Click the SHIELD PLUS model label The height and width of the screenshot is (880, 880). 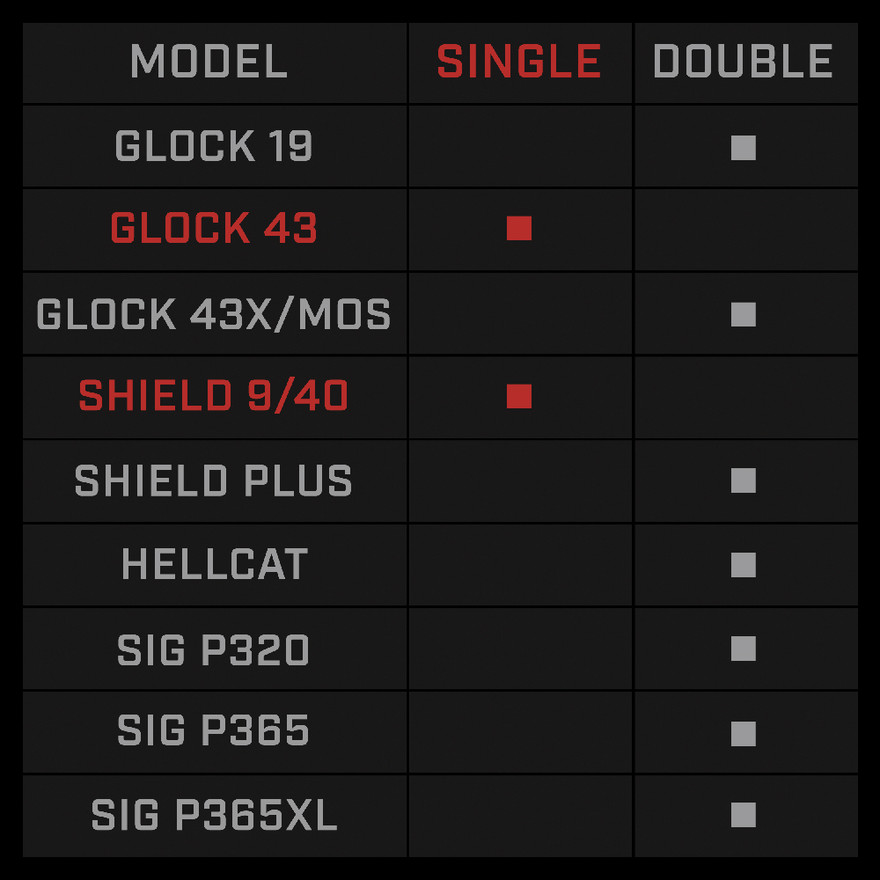[x=214, y=481]
